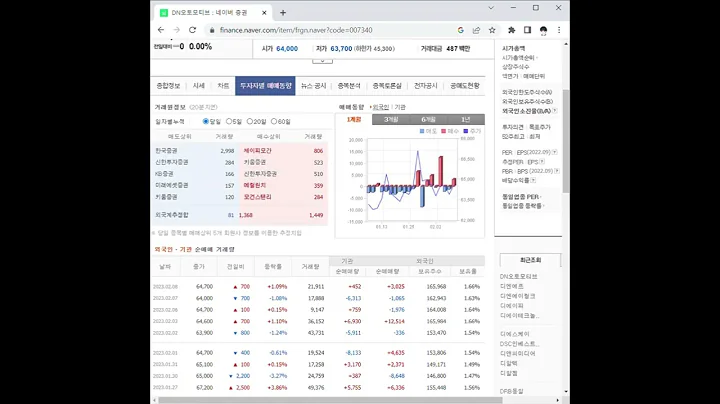The width and height of the screenshot is (720, 404).
Task: Open the 종목토론실 tab
Action: coord(387,86)
